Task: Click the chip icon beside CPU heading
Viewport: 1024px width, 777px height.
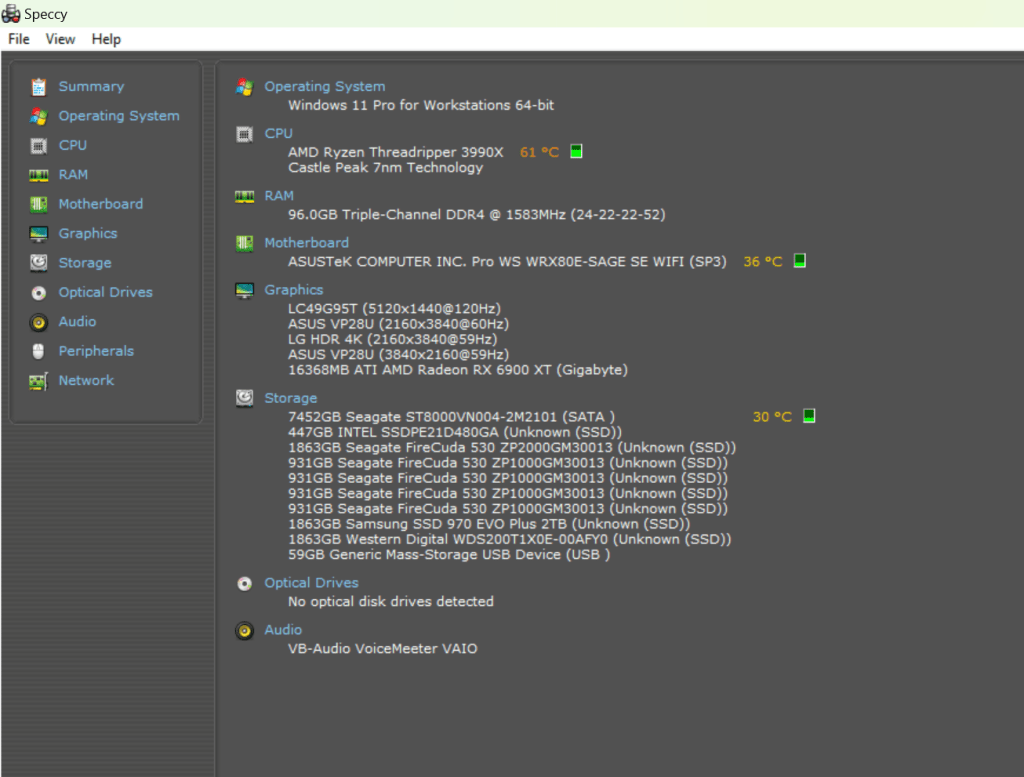Action: click(244, 135)
